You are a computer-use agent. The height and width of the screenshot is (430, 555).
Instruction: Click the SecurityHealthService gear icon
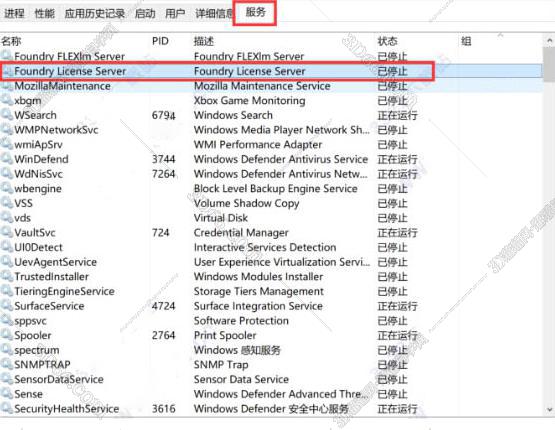click(x=7, y=408)
